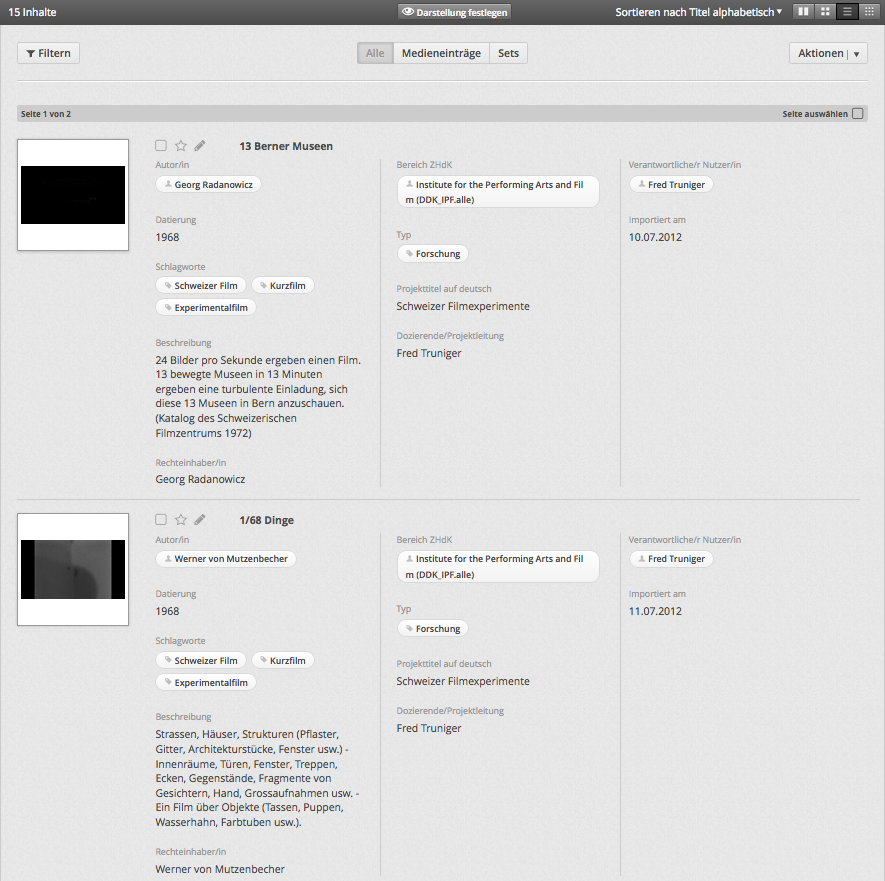Open the 1/68 Dinge video thumbnail

[73, 569]
